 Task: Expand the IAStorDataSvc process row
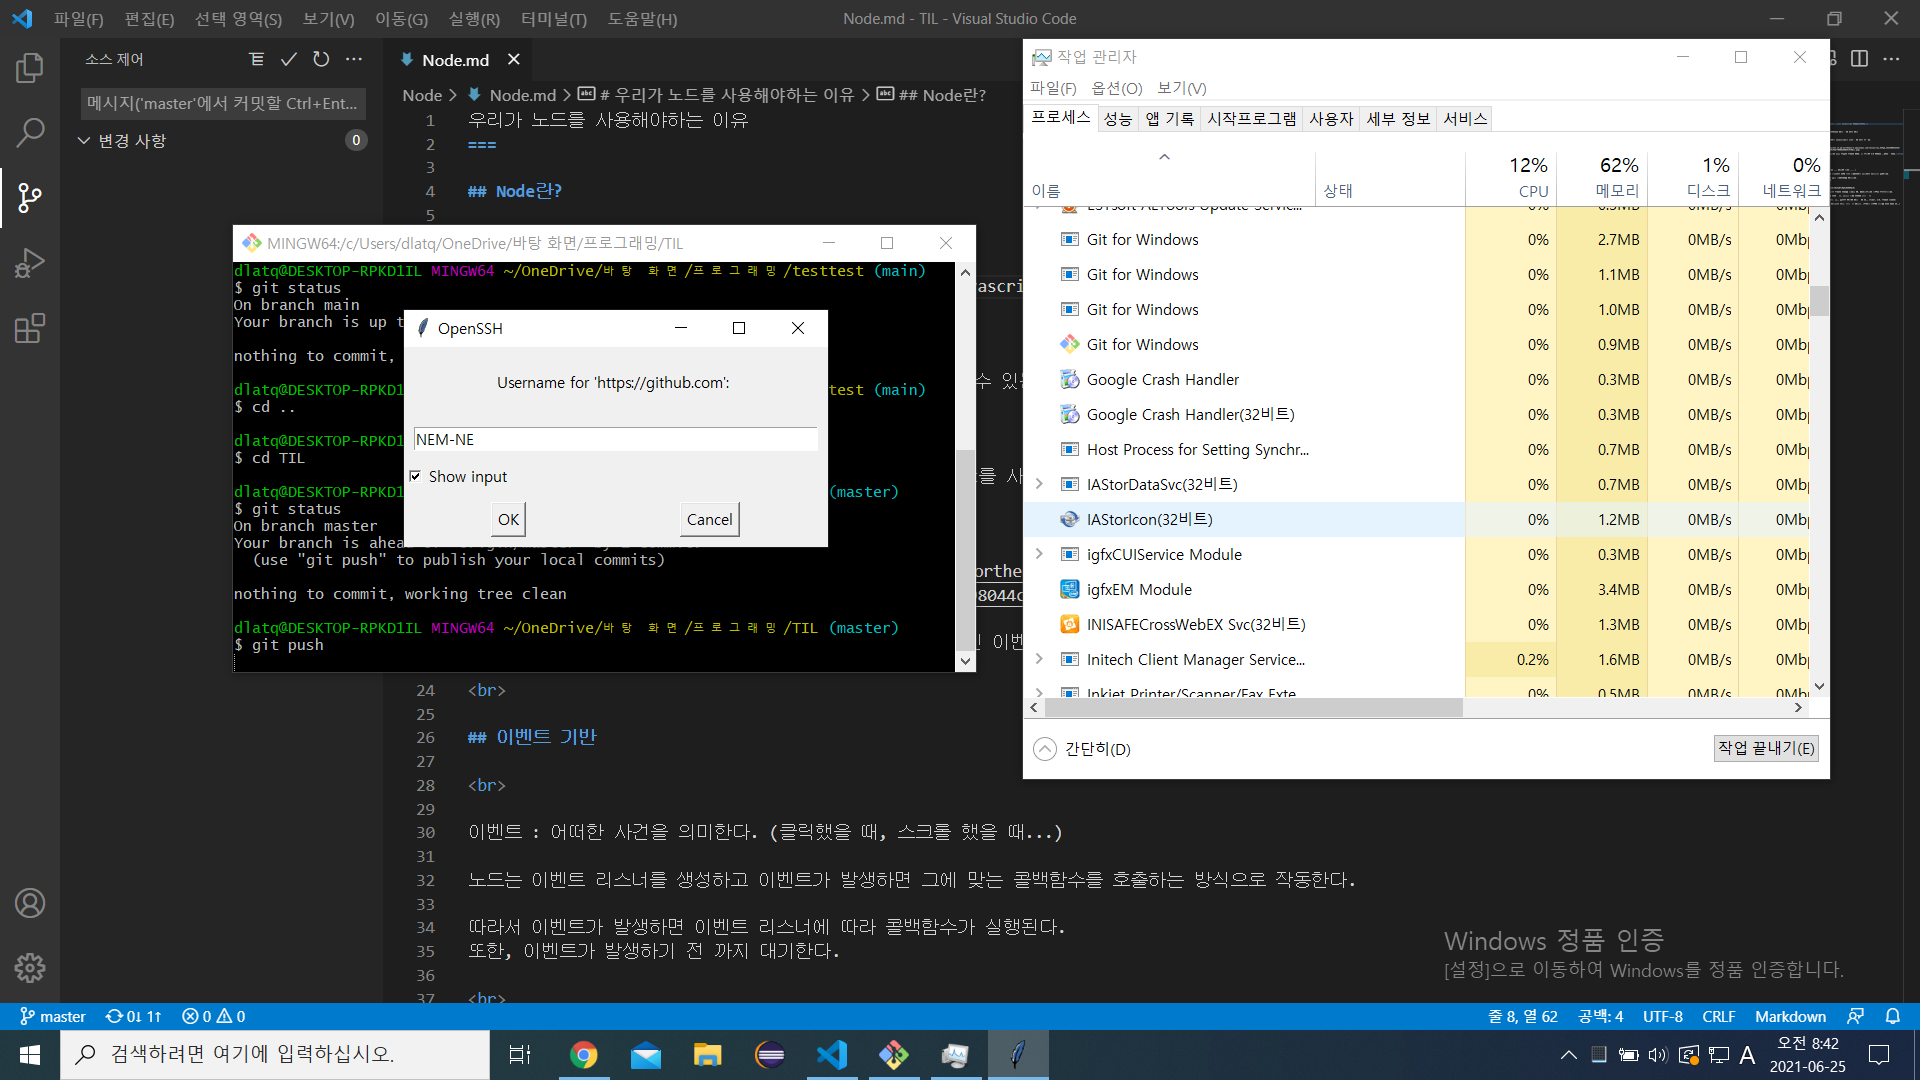coord(1039,484)
